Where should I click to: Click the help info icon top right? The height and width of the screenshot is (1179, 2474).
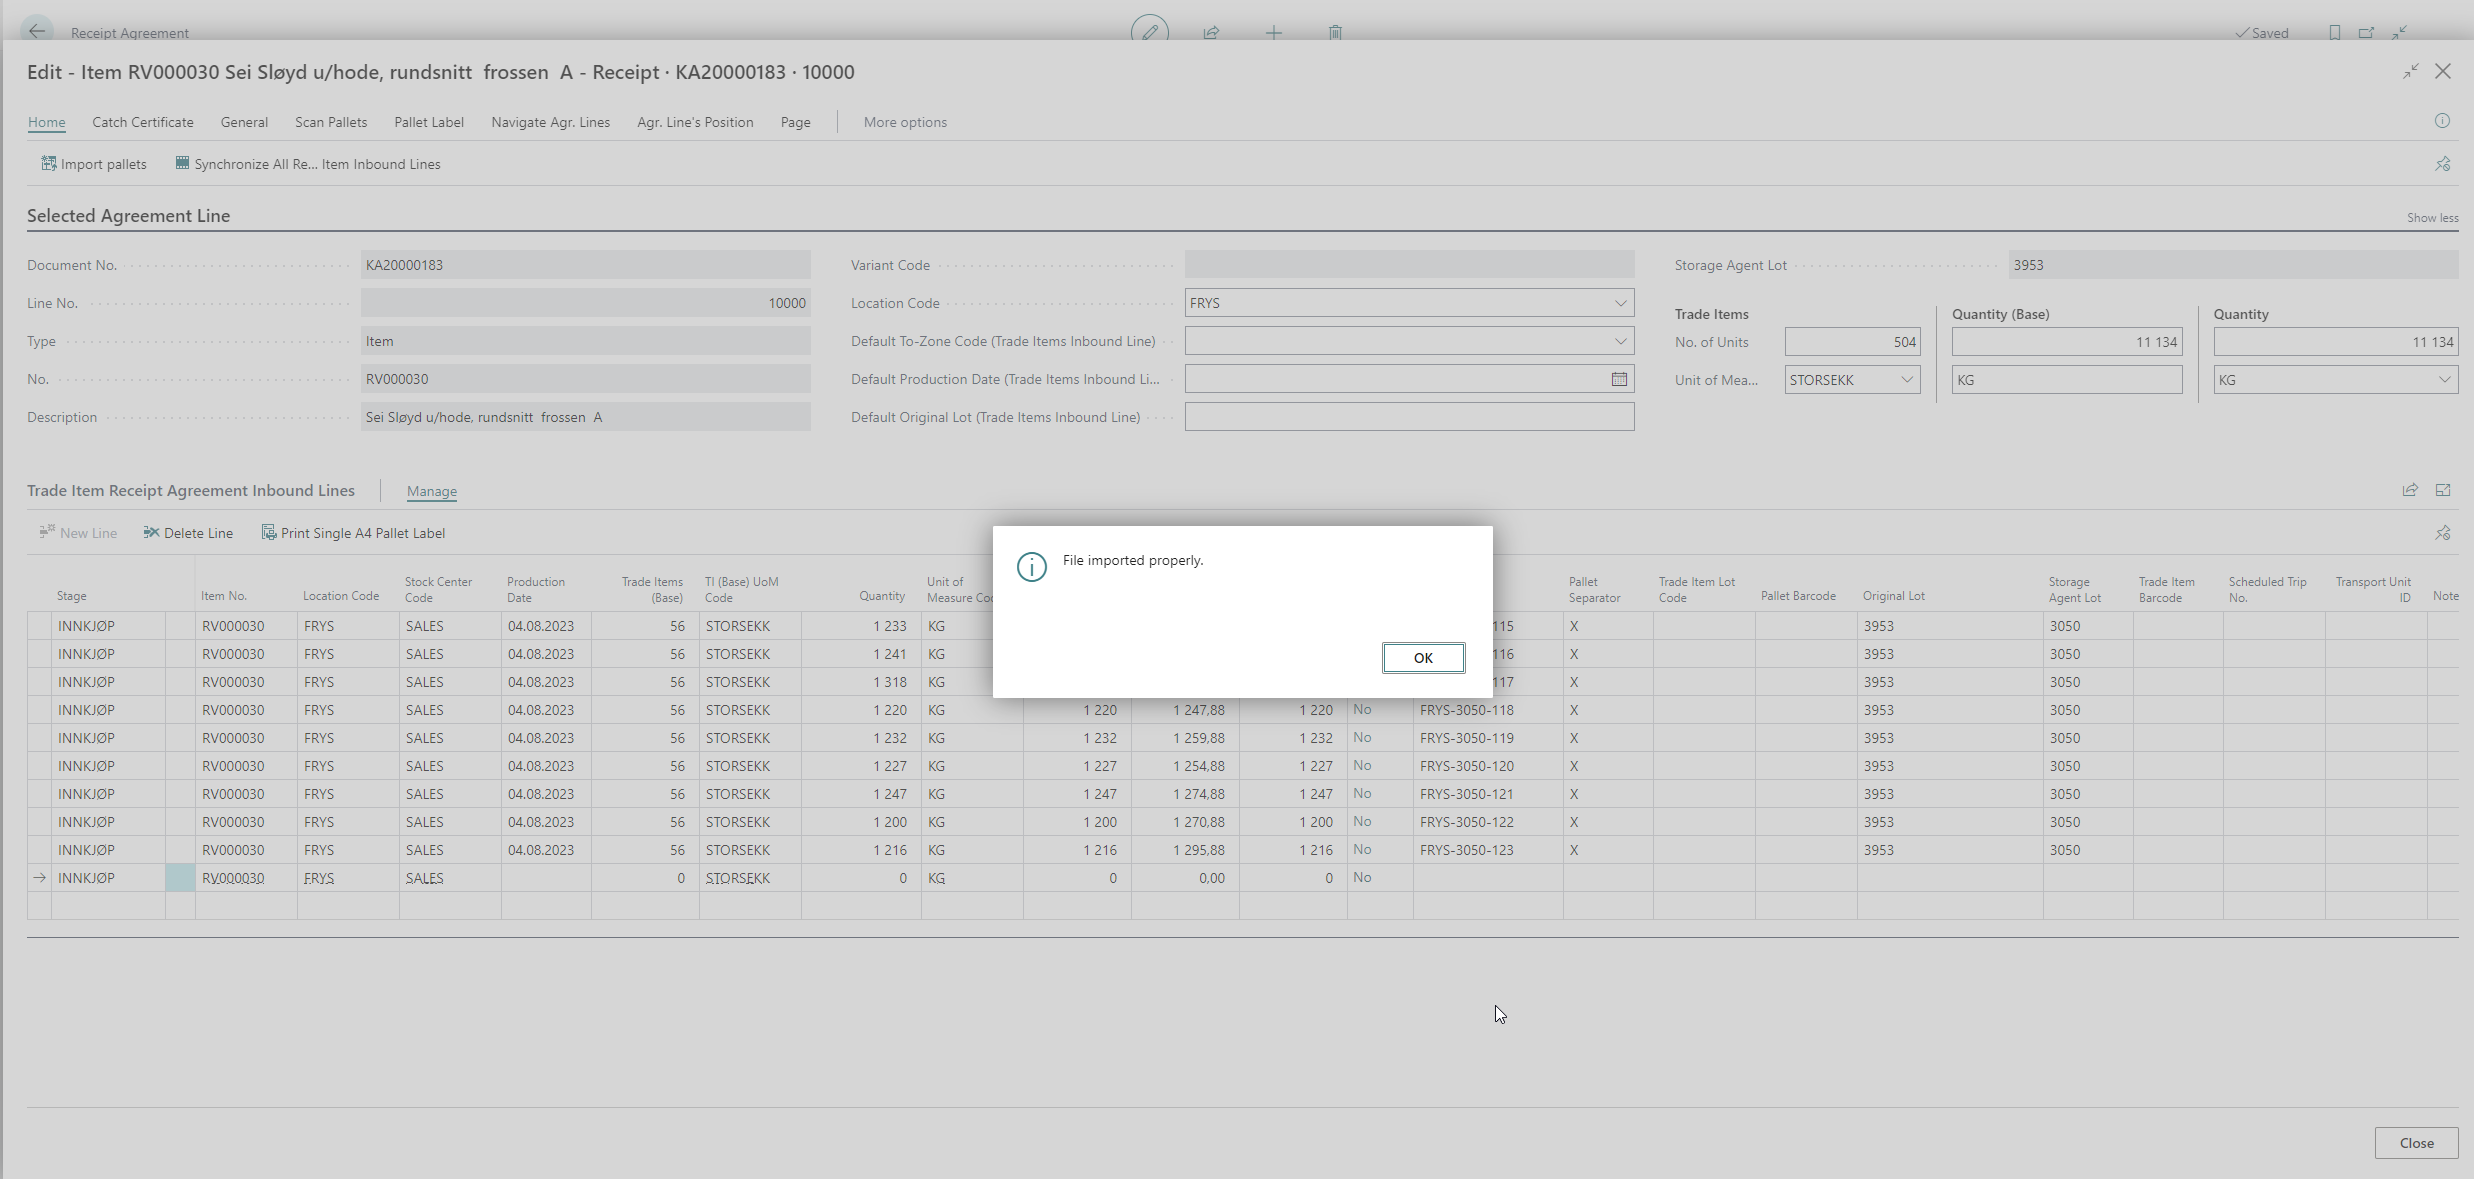pyautogui.click(x=2442, y=121)
